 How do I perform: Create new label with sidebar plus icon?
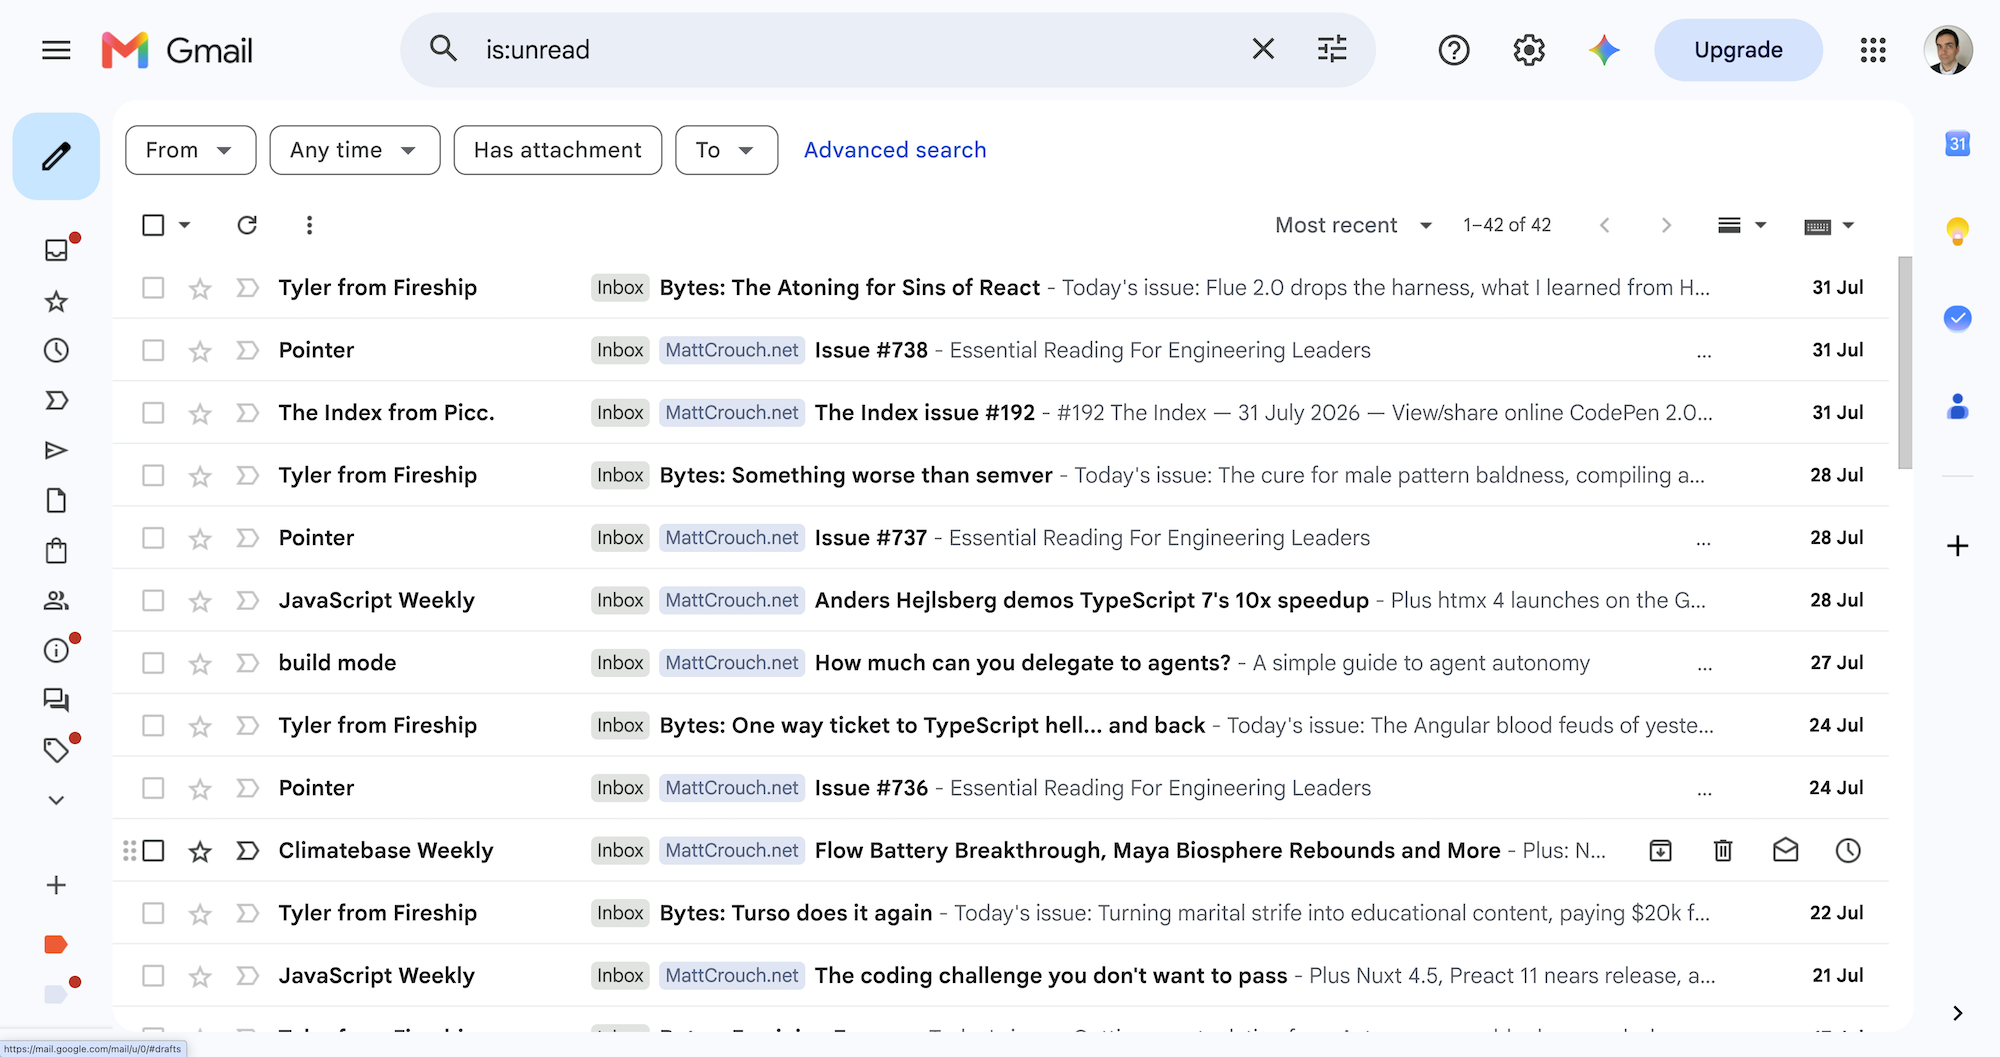pos(56,885)
